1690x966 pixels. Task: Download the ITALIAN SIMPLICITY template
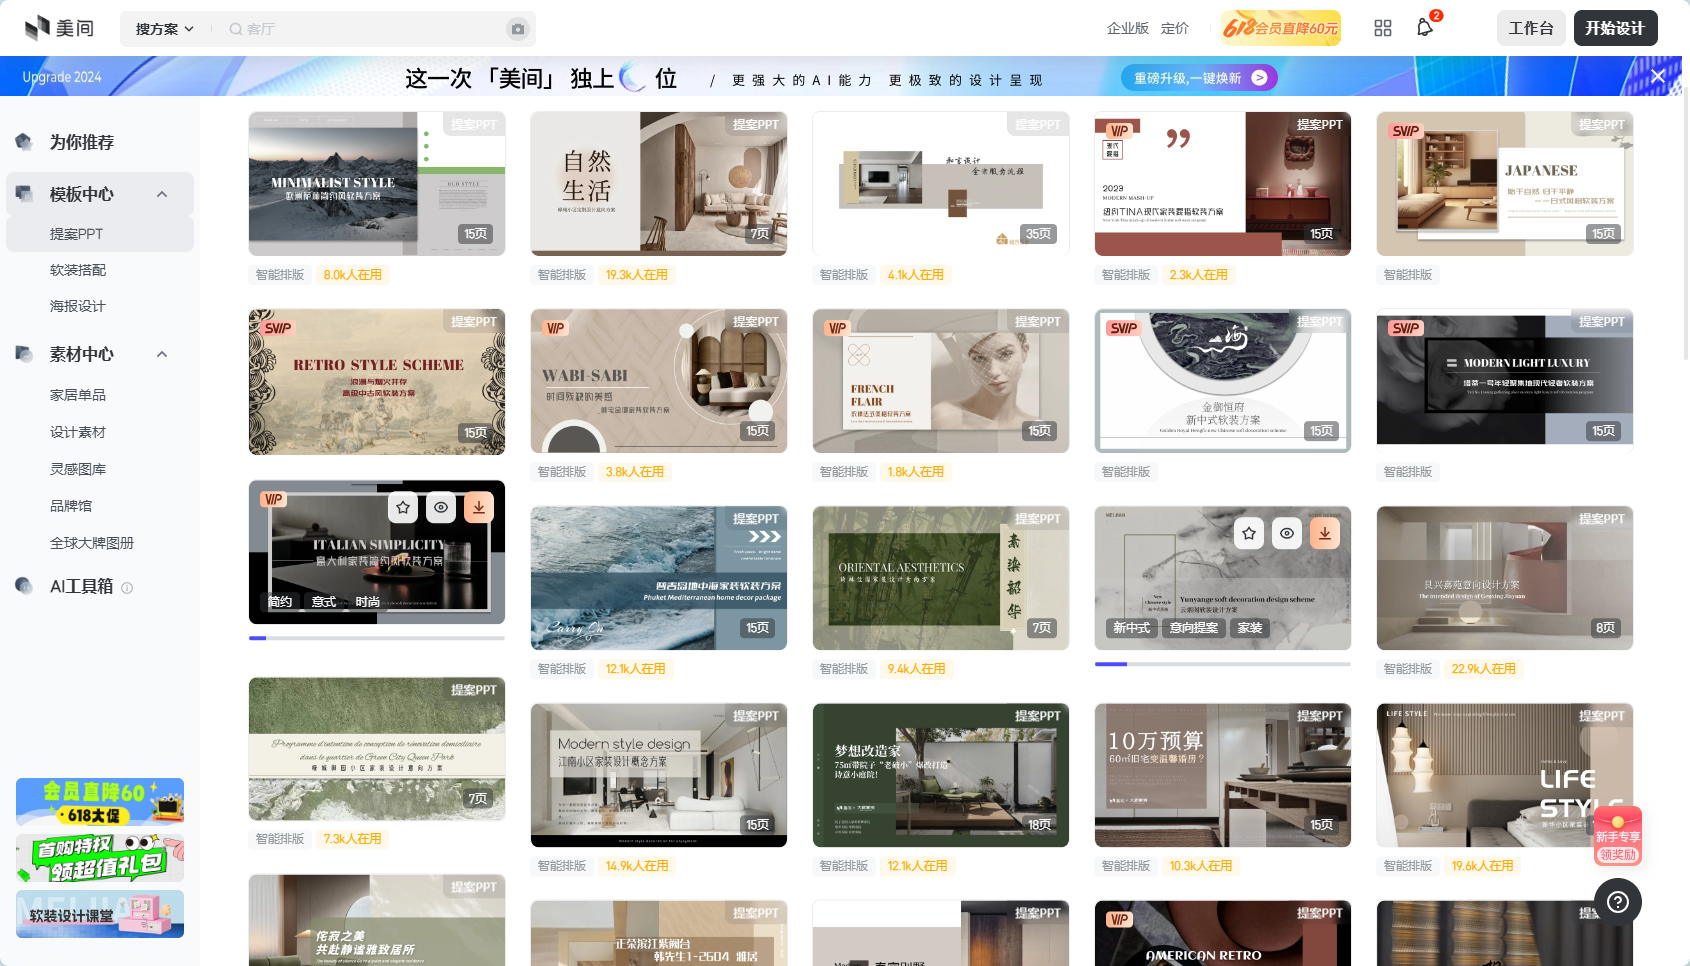[479, 507]
